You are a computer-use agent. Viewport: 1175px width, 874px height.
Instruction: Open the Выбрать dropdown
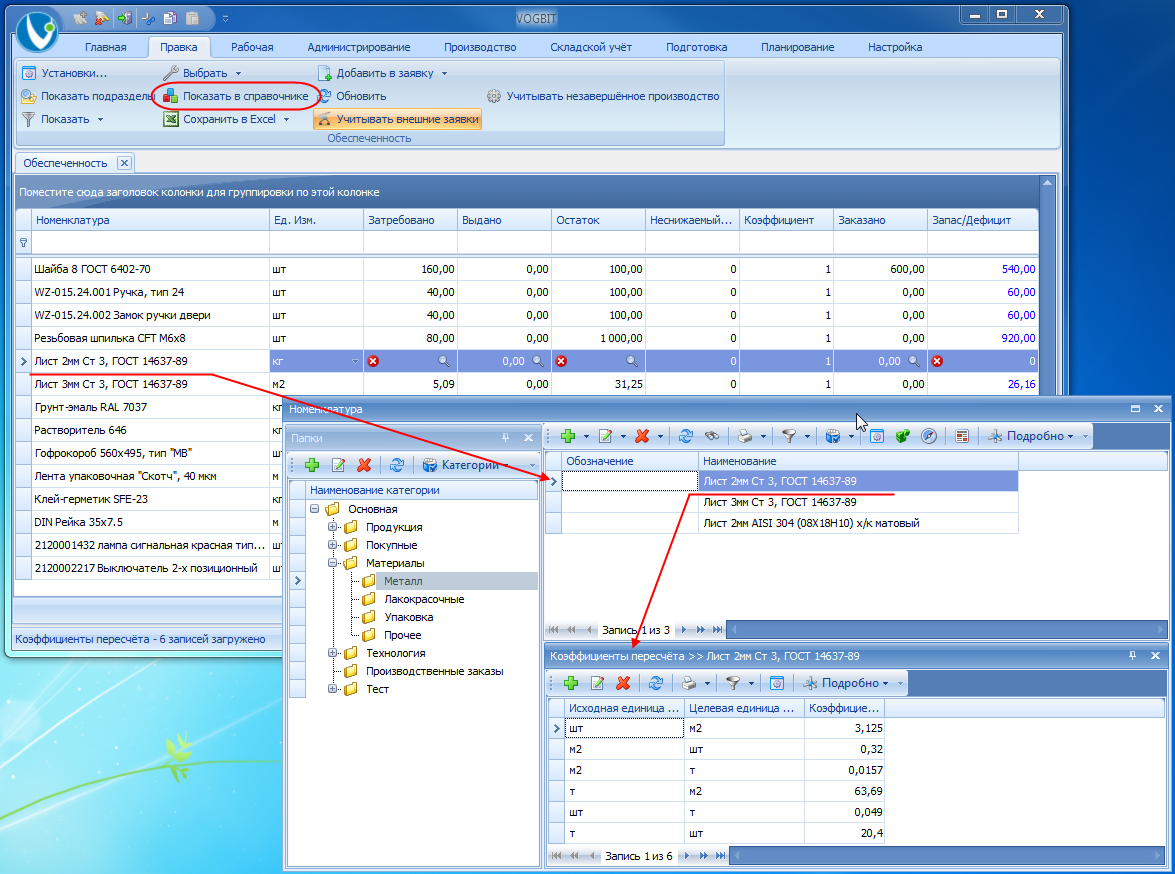202,73
